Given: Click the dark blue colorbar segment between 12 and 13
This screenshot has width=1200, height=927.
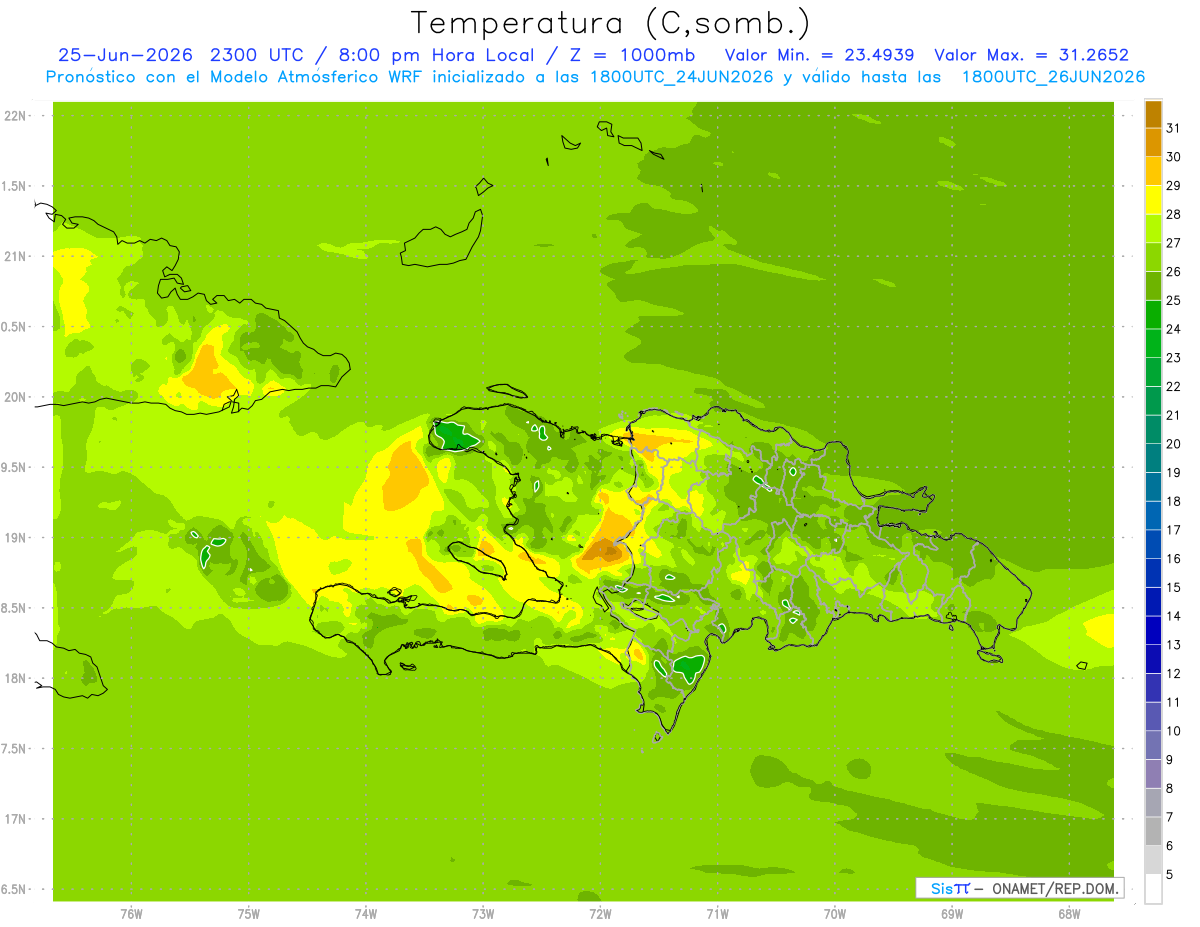Looking at the screenshot, I should pyautogui.click(x=1153, y=659).
